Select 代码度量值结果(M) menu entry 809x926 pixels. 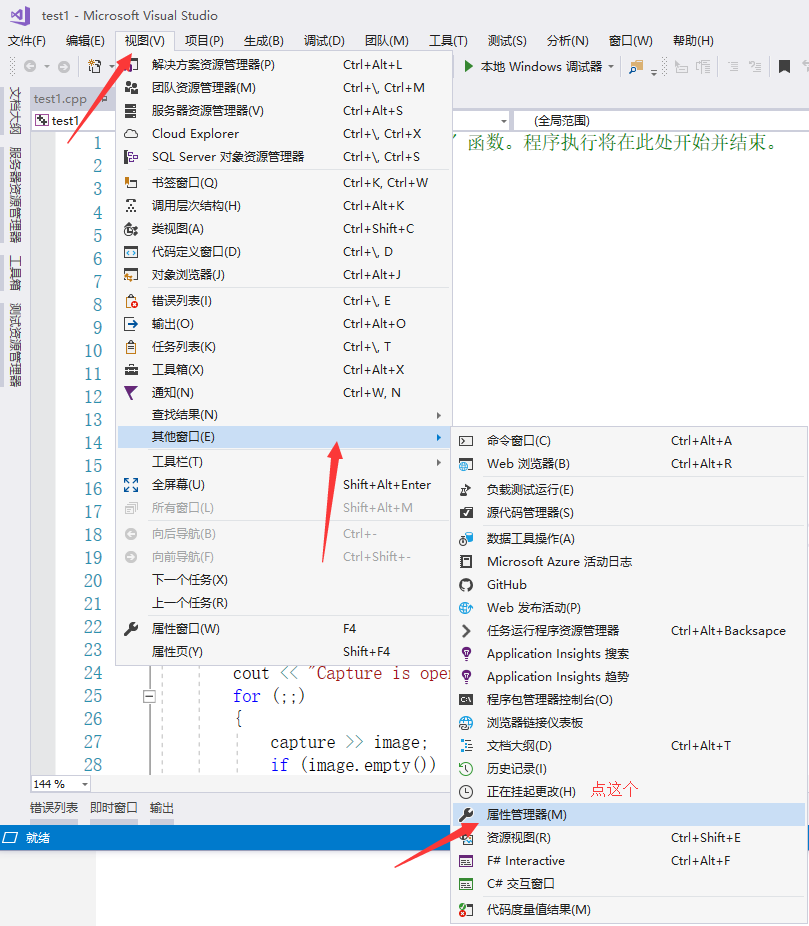point(629,910)
